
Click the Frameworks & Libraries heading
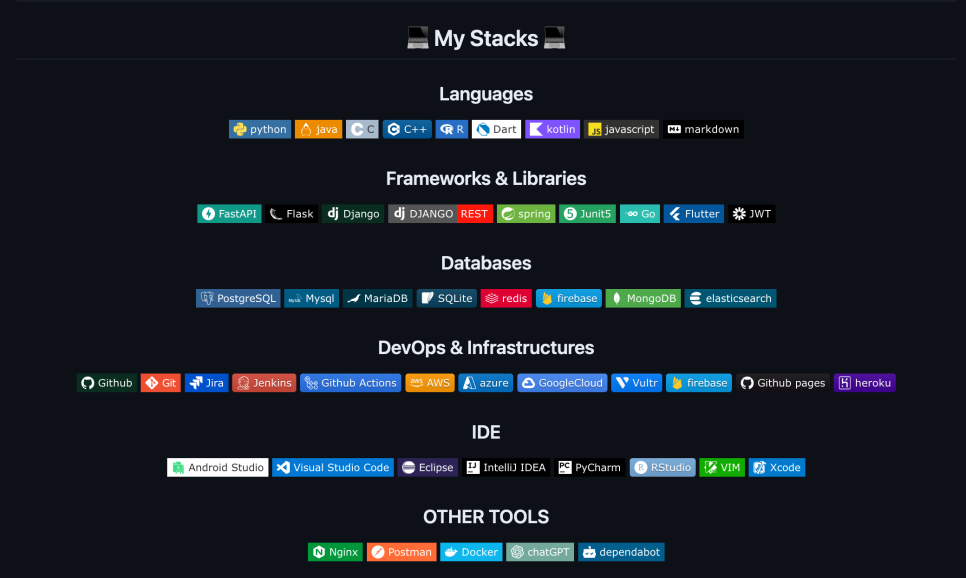point(486,179)
